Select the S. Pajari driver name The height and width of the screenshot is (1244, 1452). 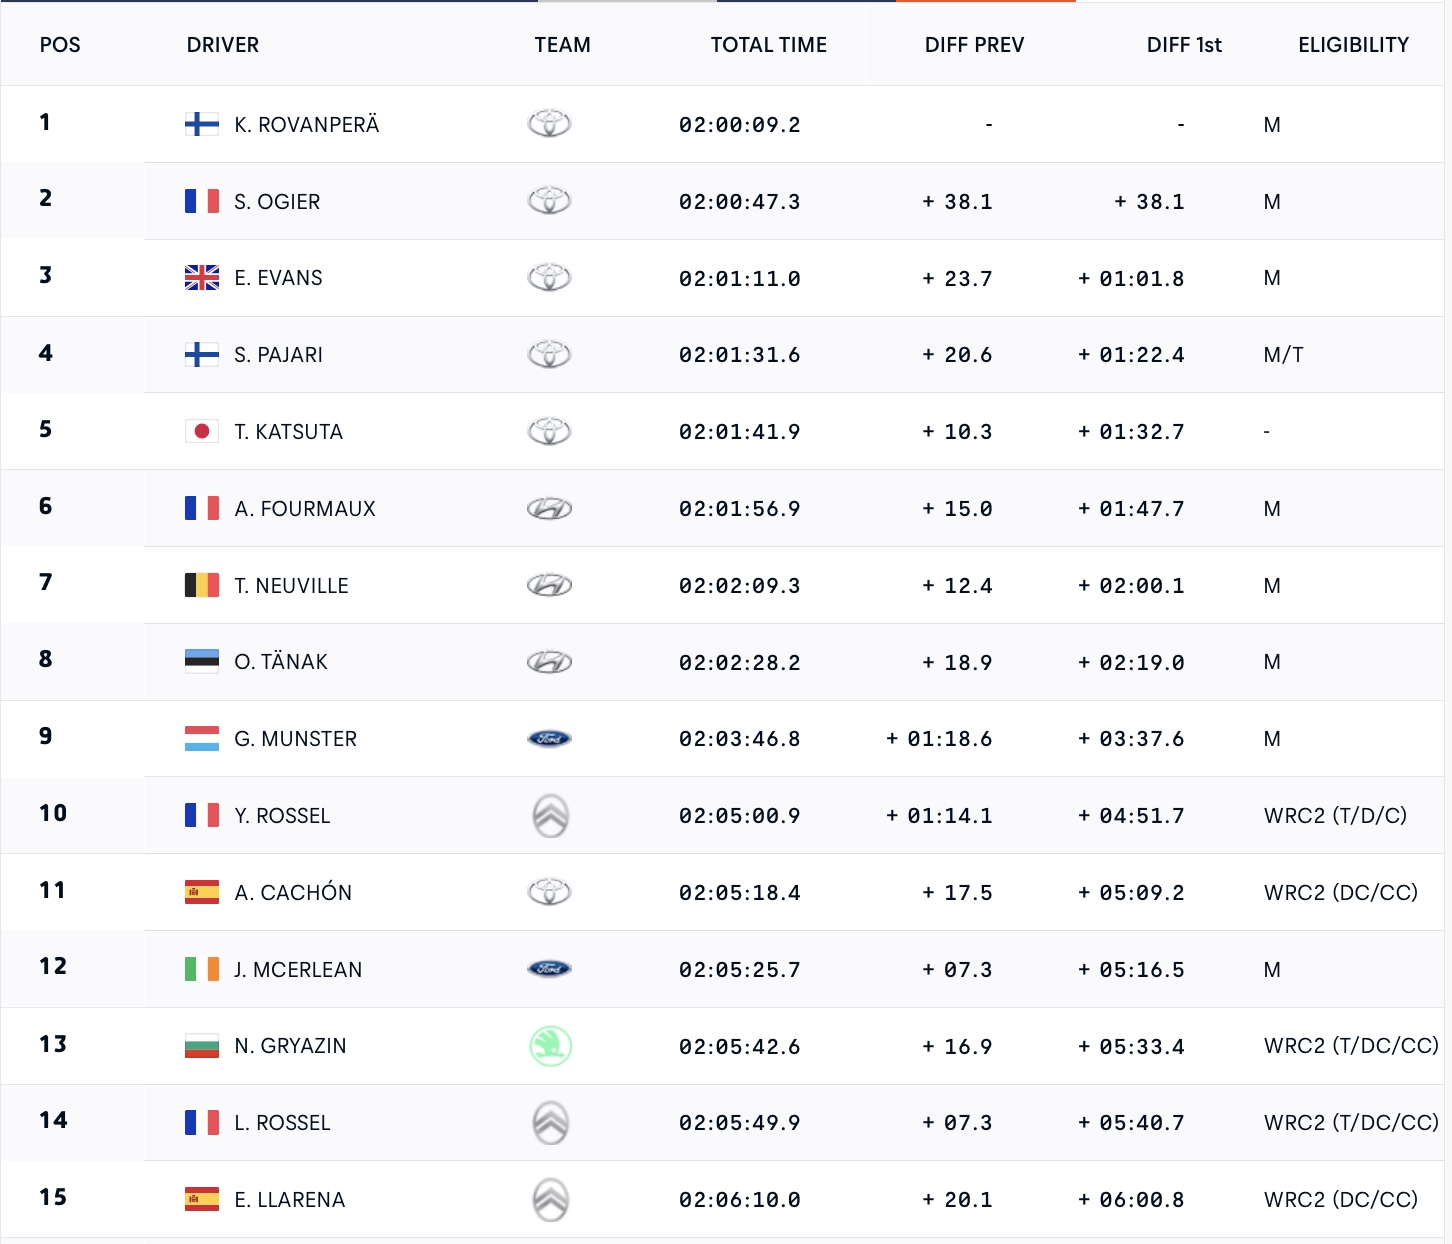click(x=278, y=355)
